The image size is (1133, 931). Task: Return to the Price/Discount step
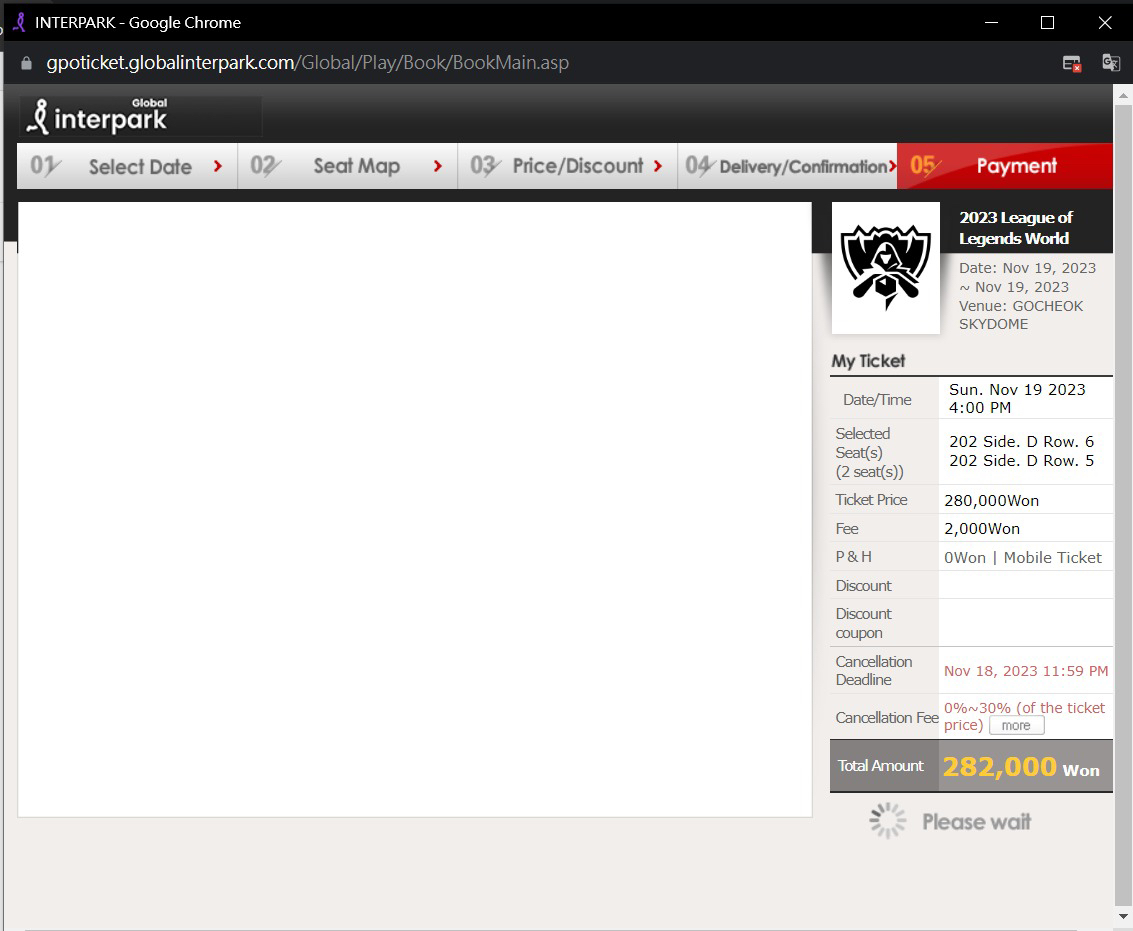coord(567,166)
